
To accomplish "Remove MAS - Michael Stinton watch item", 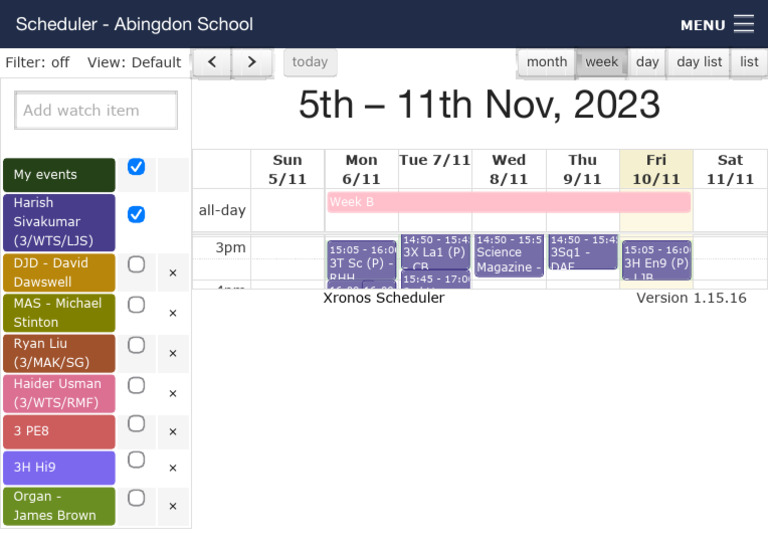I will click(172, 313).
